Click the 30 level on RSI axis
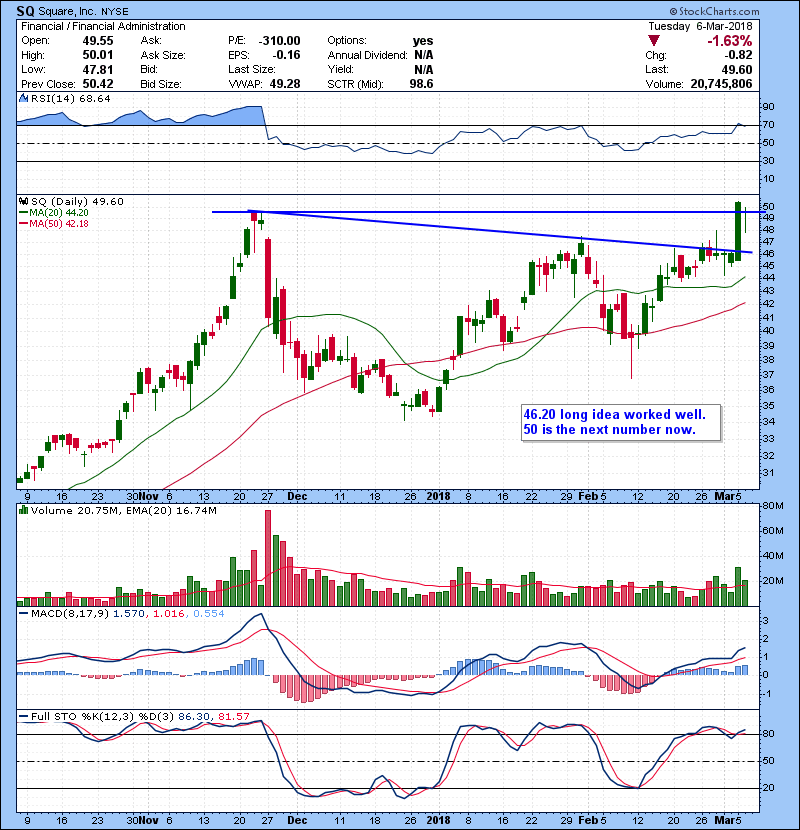 (x=768, y=161)
